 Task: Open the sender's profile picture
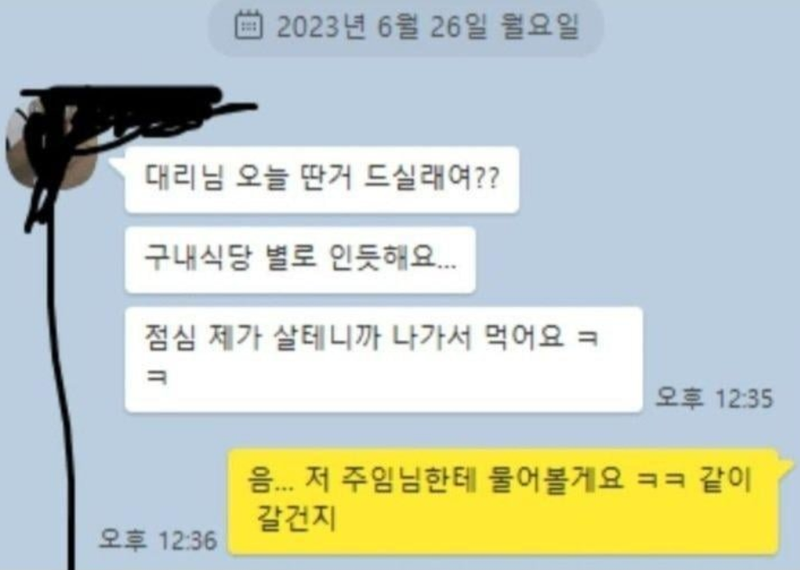[x=51, y=144]
